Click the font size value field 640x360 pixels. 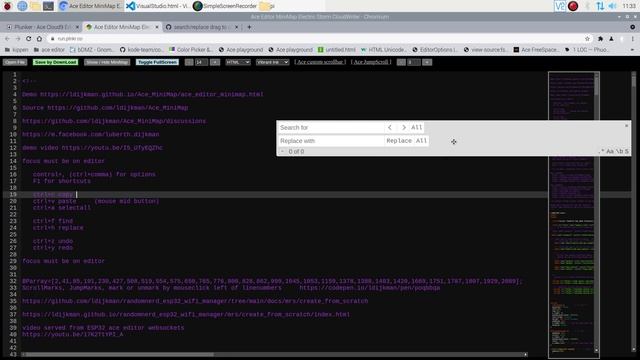click(202, 62)
